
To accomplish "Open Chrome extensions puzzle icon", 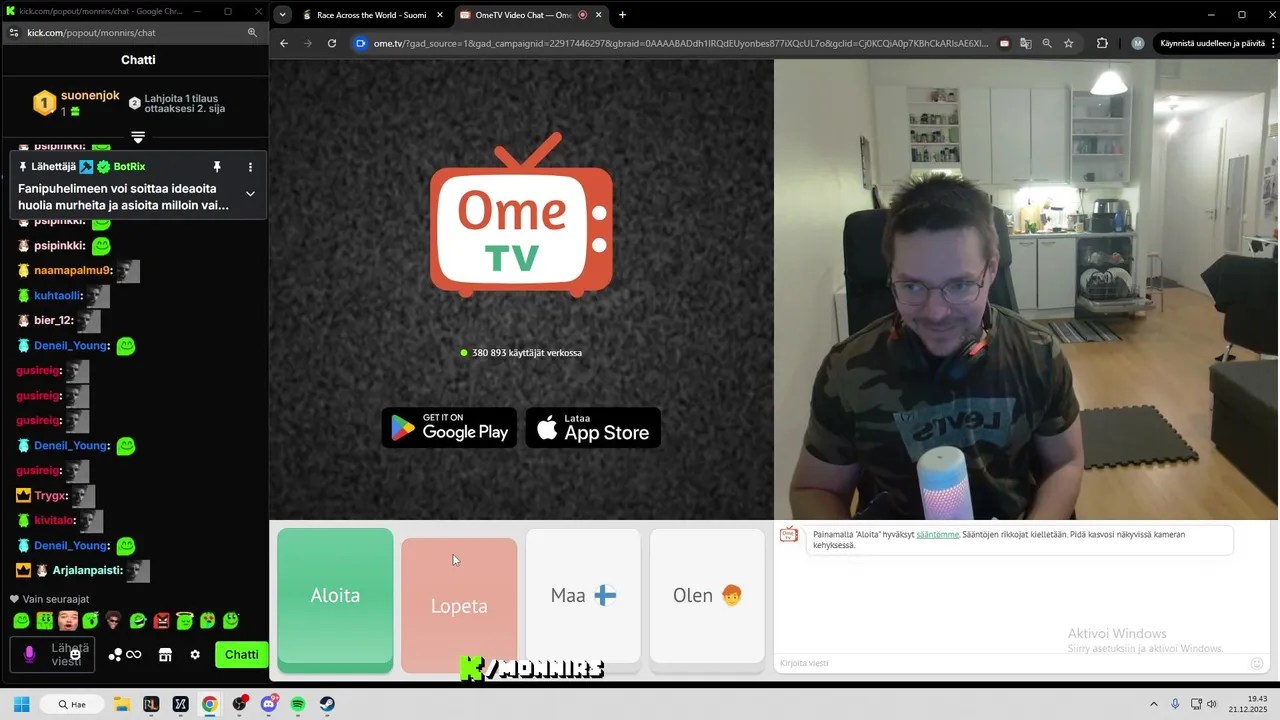I will tap(1102, 43).
